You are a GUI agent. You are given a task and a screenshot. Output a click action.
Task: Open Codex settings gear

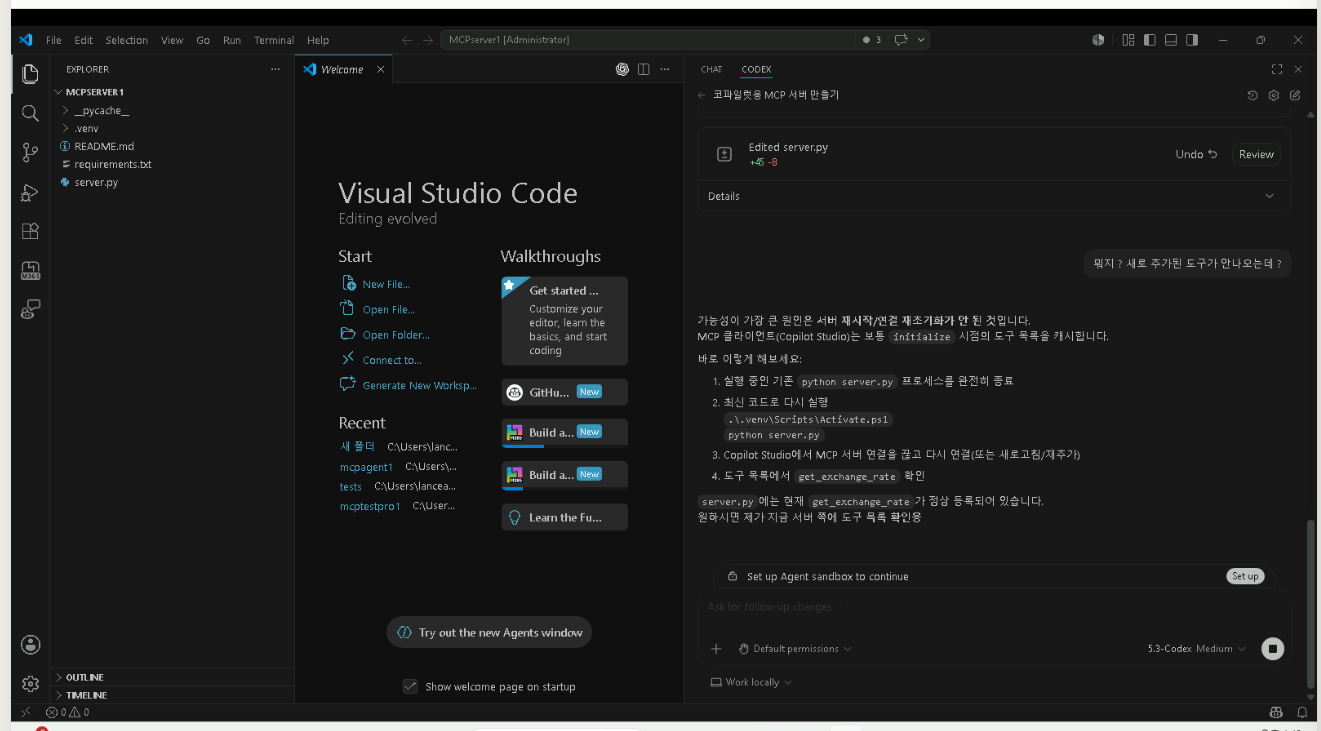(1274, 95)
